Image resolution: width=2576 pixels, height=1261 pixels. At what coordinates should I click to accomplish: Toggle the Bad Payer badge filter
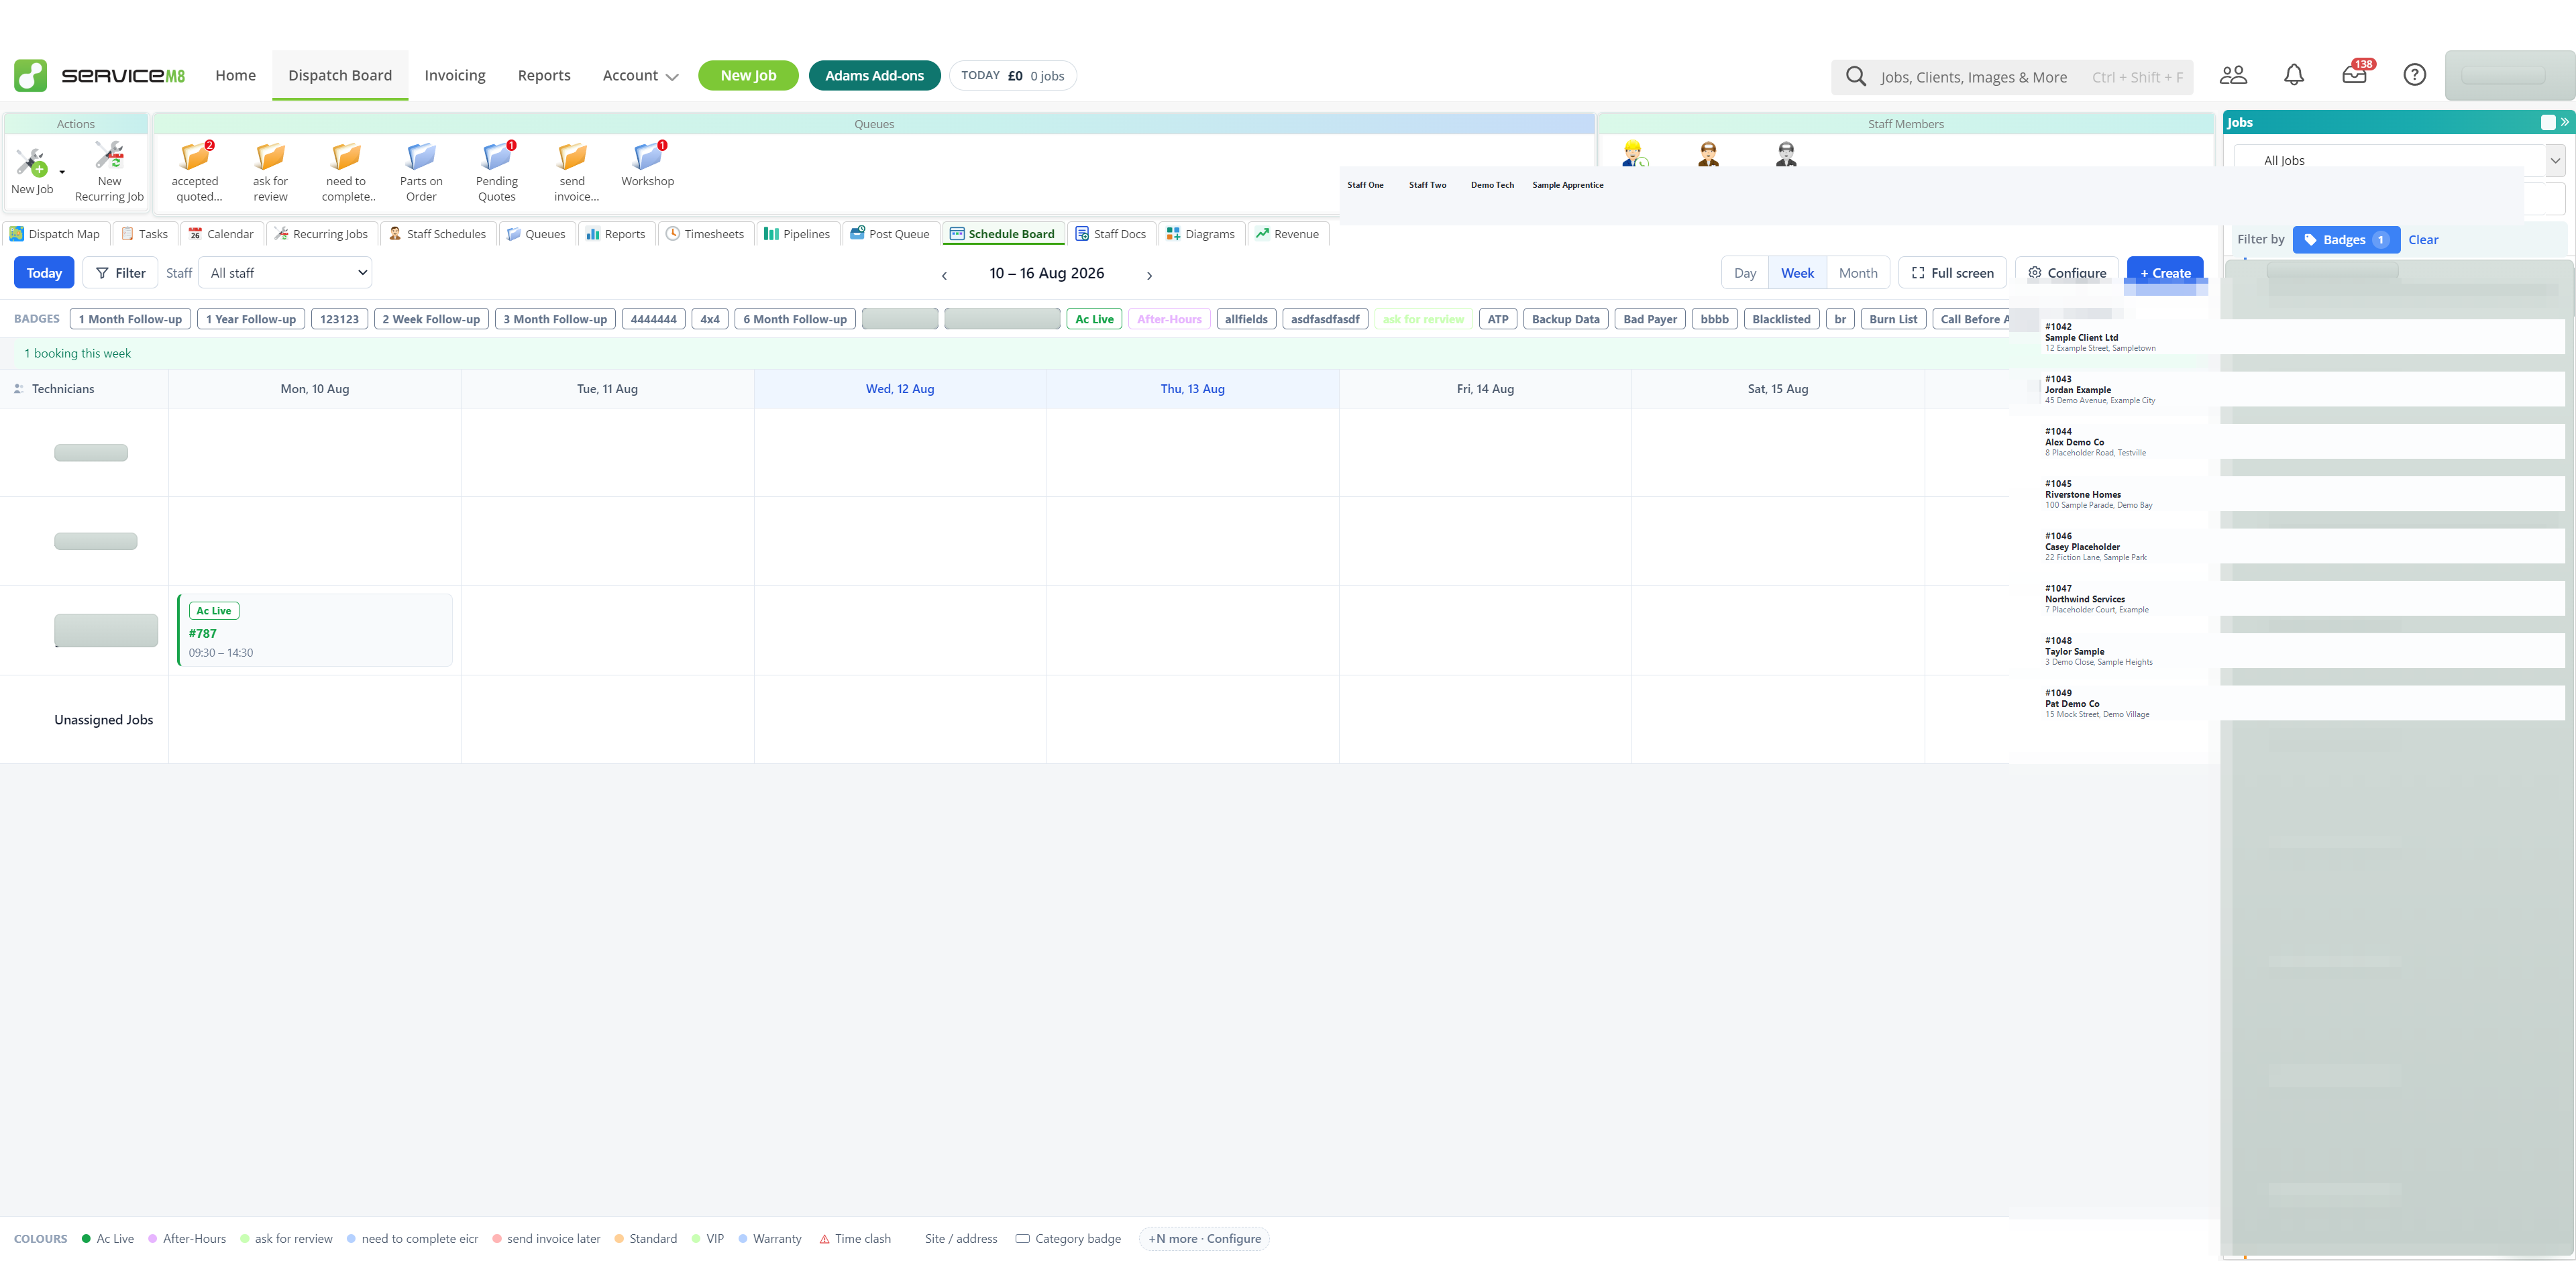(x=1650, y=319)
